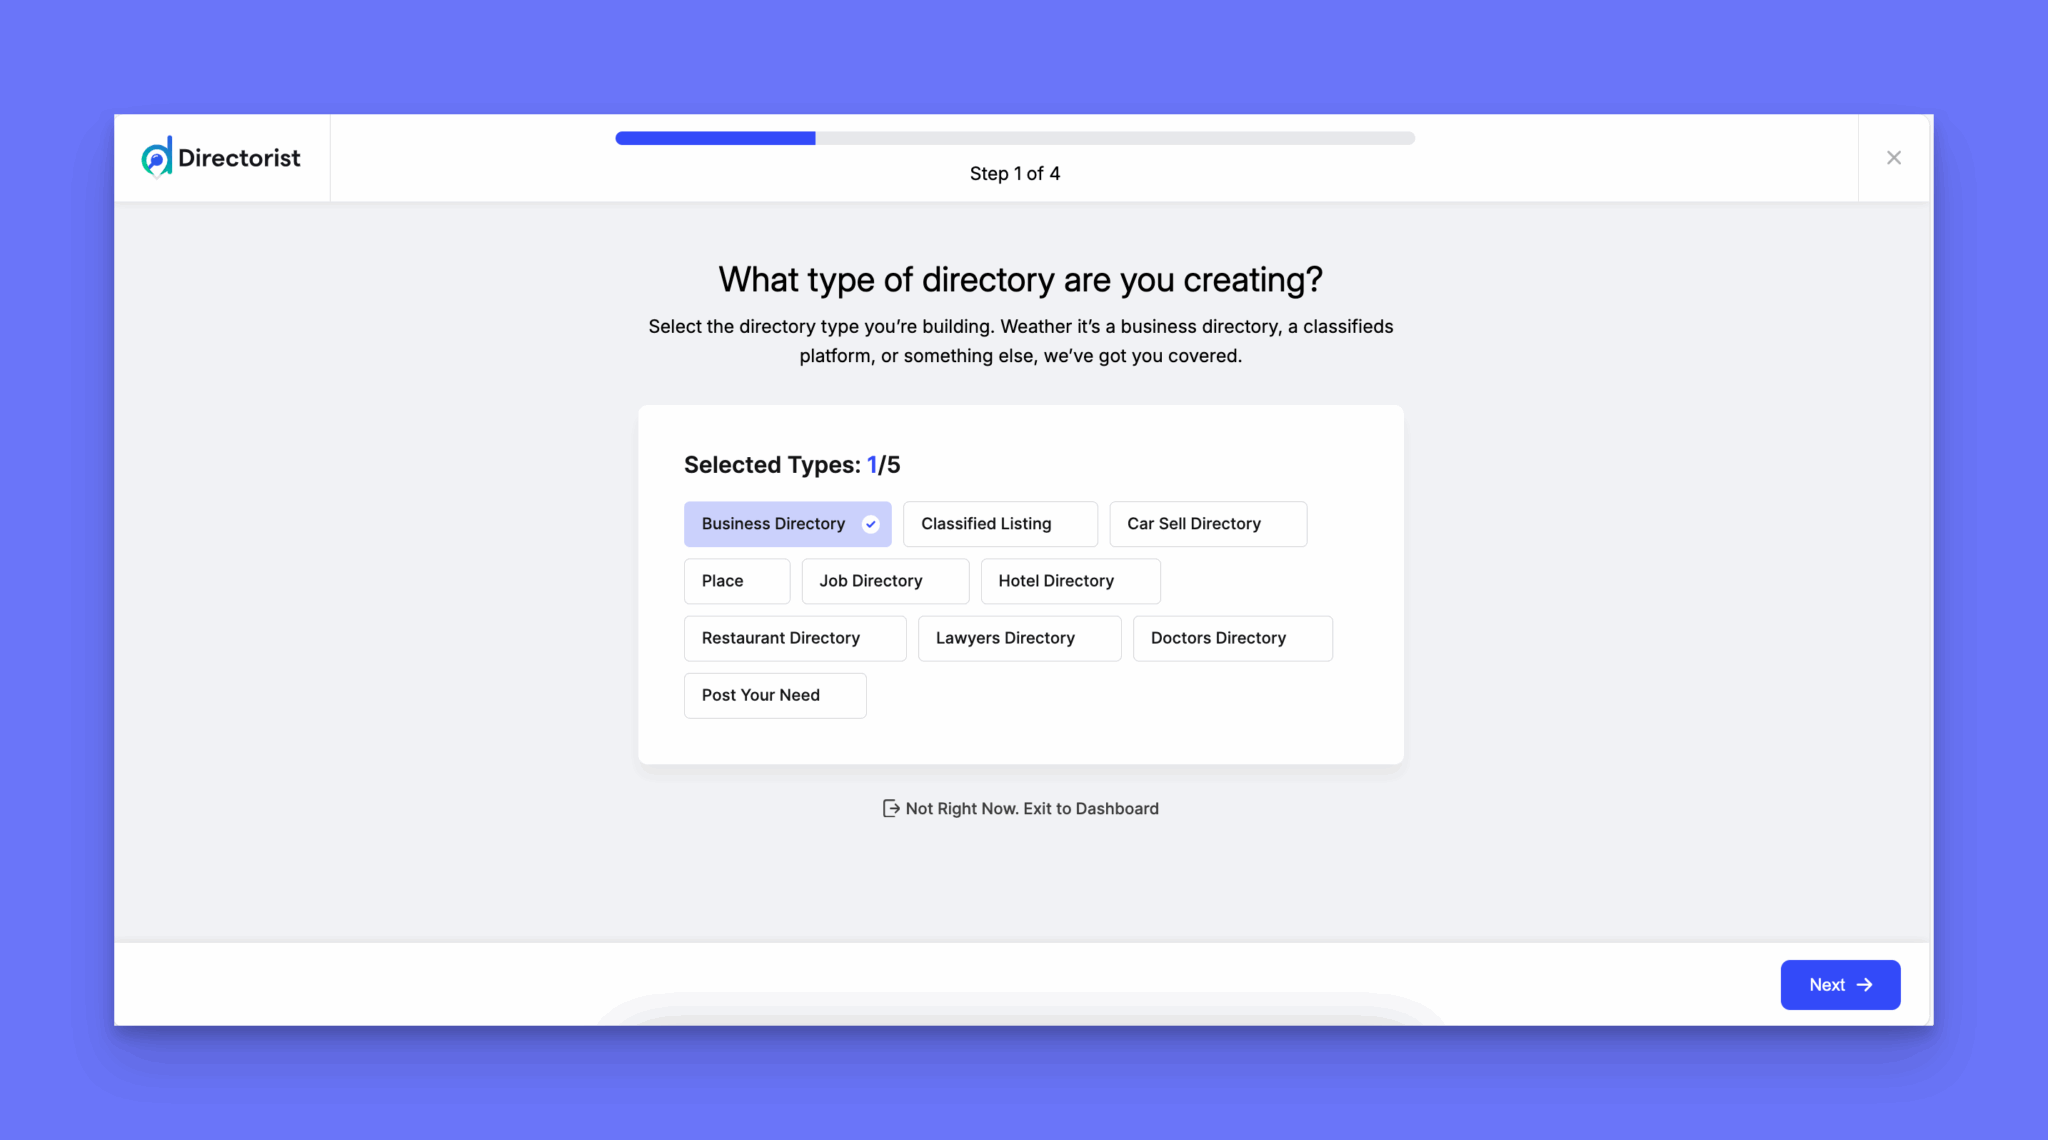Click the Directorist logo icon
Viewport: 2048px width, 1140px height.
point(157,157)
